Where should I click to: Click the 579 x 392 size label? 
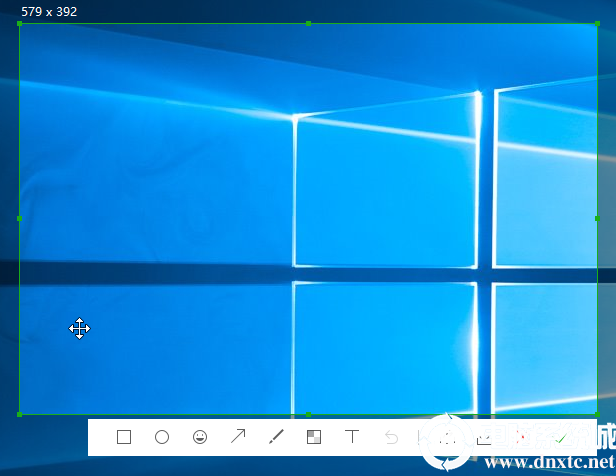41,12
